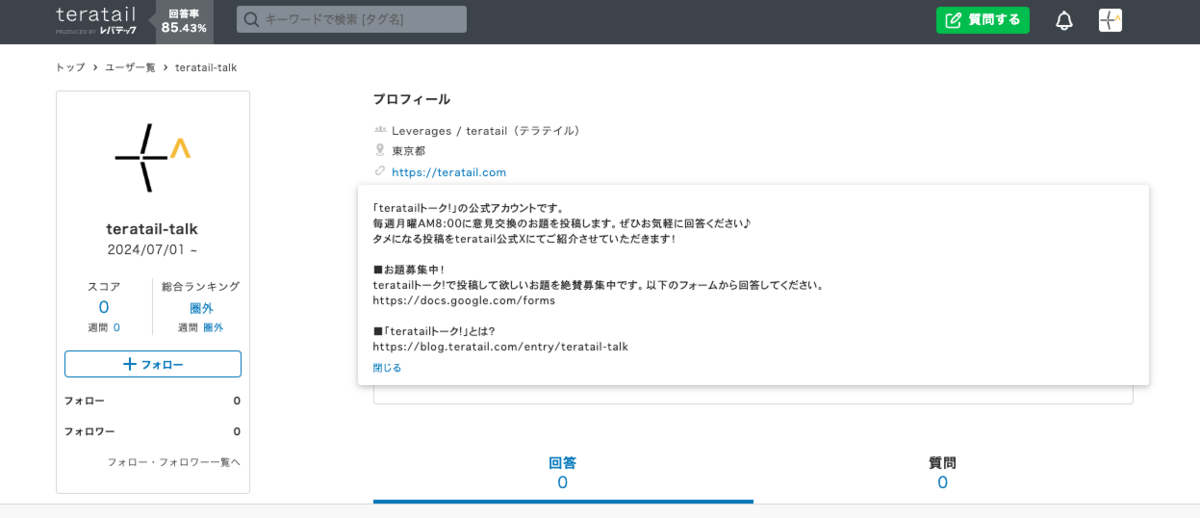
Task: Click the location pin icon beside 東京都
Action: point(380,150)
